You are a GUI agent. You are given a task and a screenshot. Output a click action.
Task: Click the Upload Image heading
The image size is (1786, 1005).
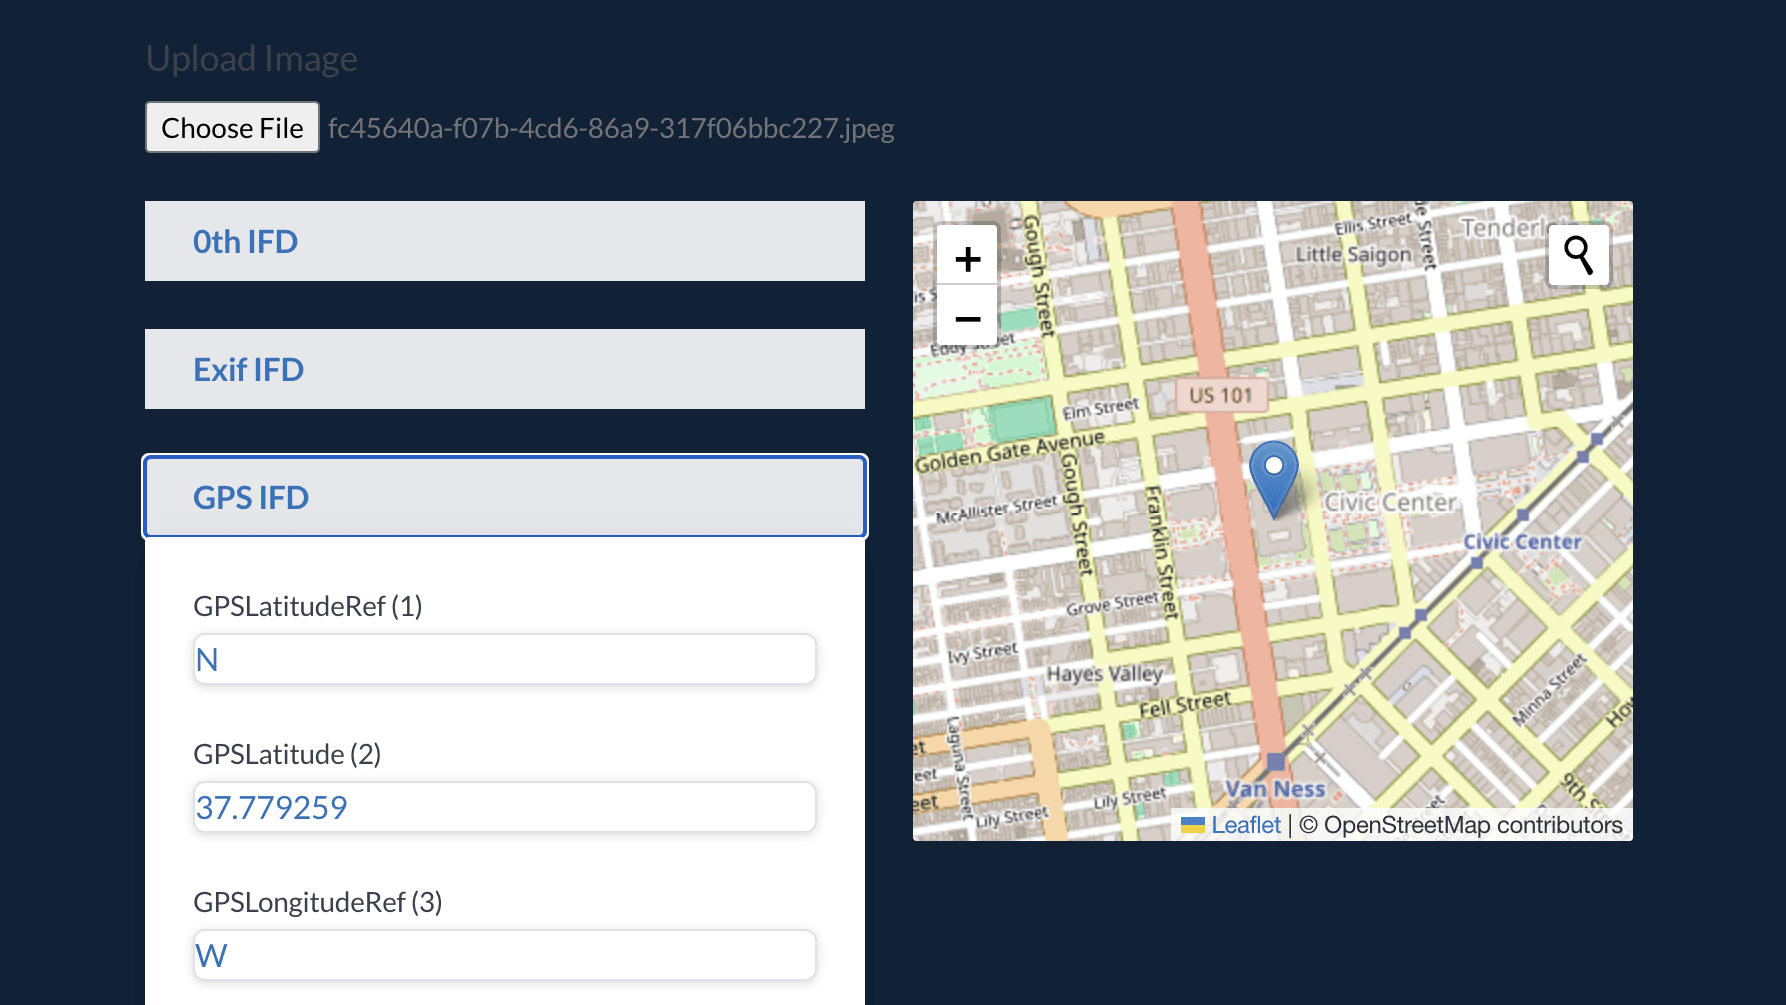[x=252, y=58]
